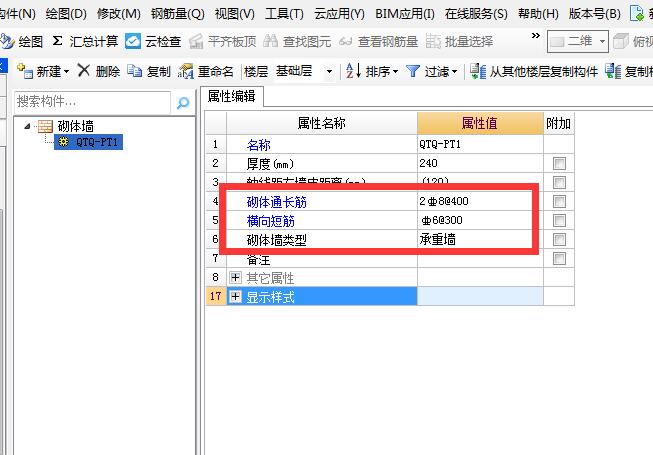Select the 属性编辑 tab
653x455 pixels.
tap(232, 96)
